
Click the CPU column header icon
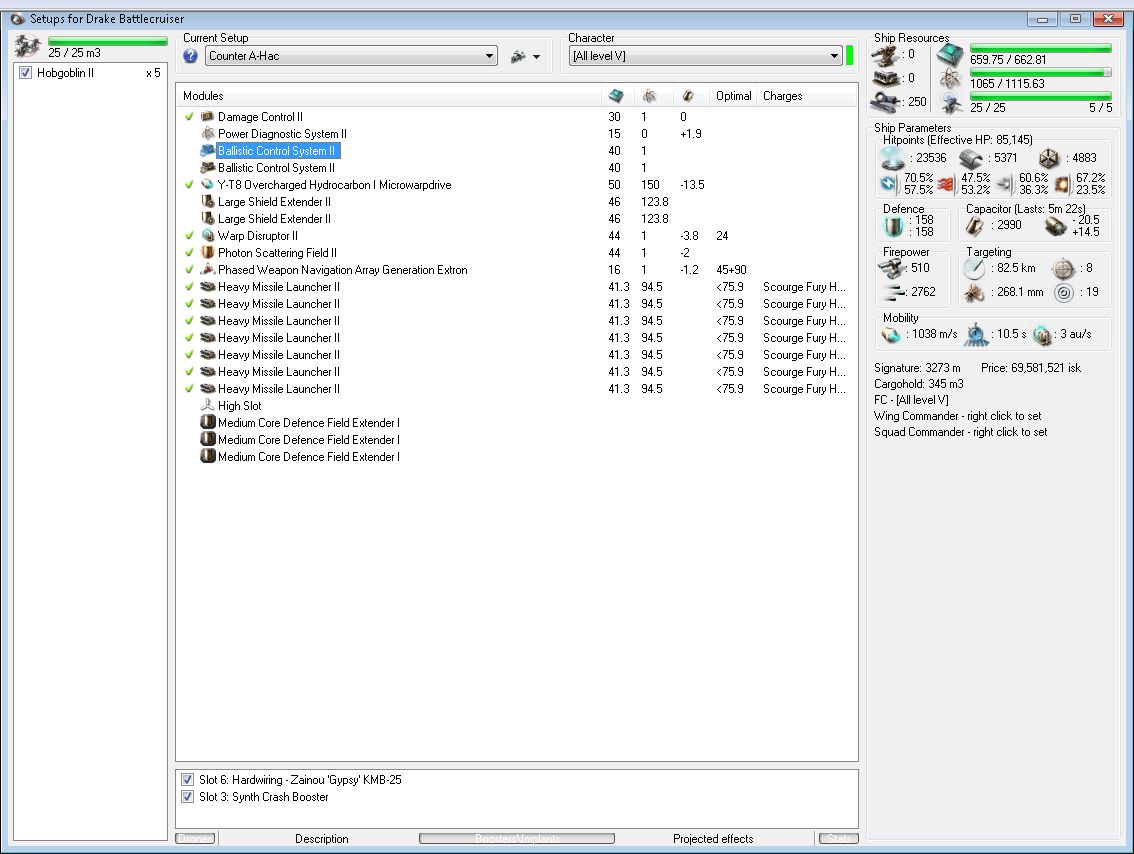click(616, 95)
